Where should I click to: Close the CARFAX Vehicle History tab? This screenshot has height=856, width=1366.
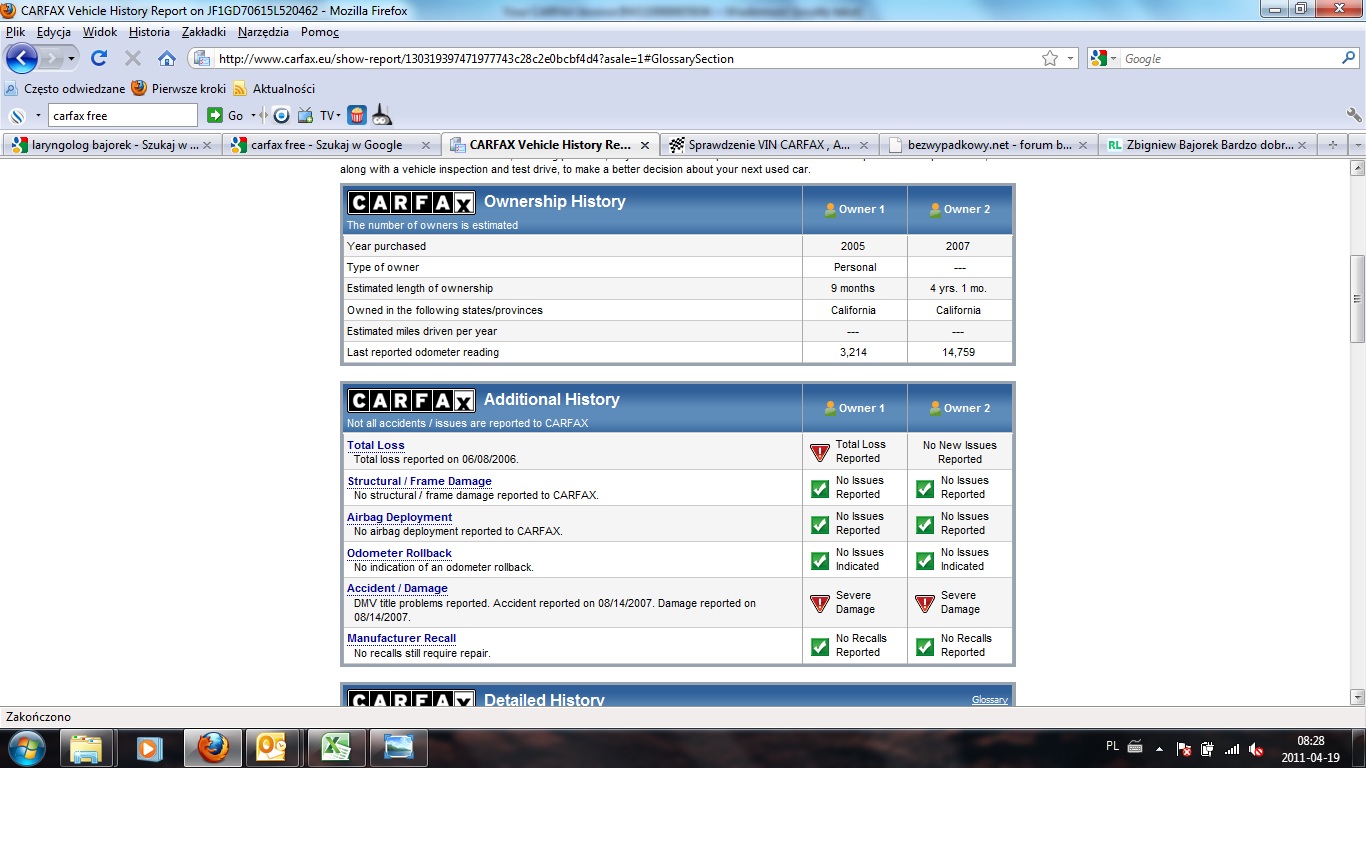(645, 145)
